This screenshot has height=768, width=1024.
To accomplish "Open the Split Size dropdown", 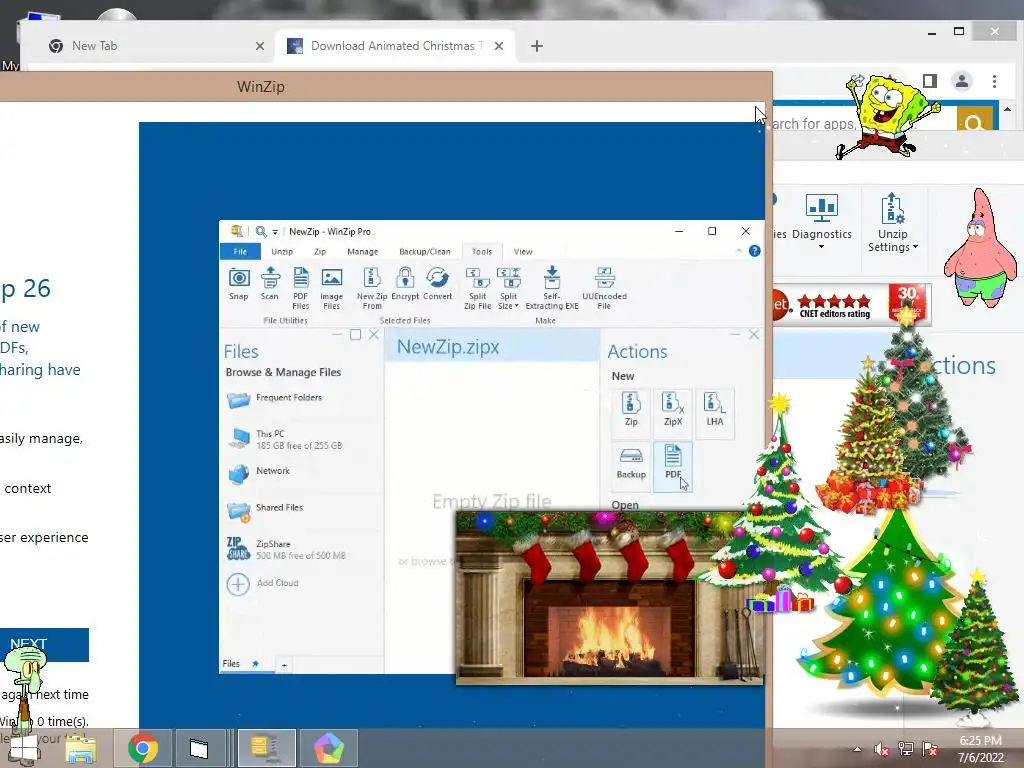I will click(508, 288).
